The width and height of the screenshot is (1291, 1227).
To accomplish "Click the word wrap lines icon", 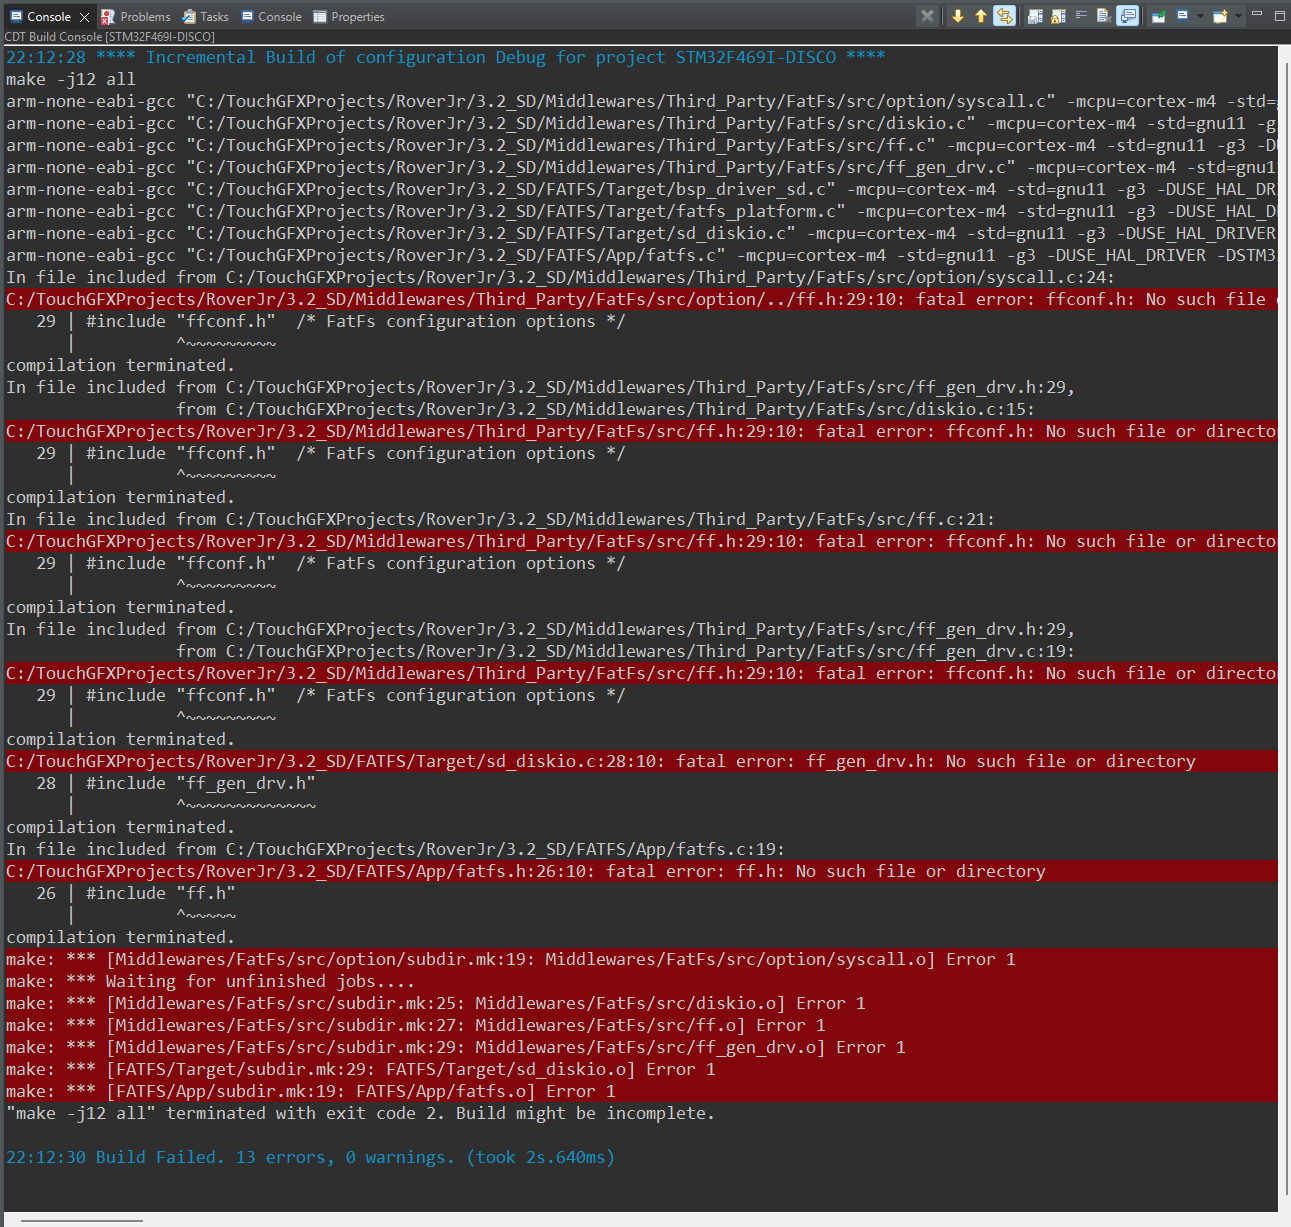I will 1081,14.
